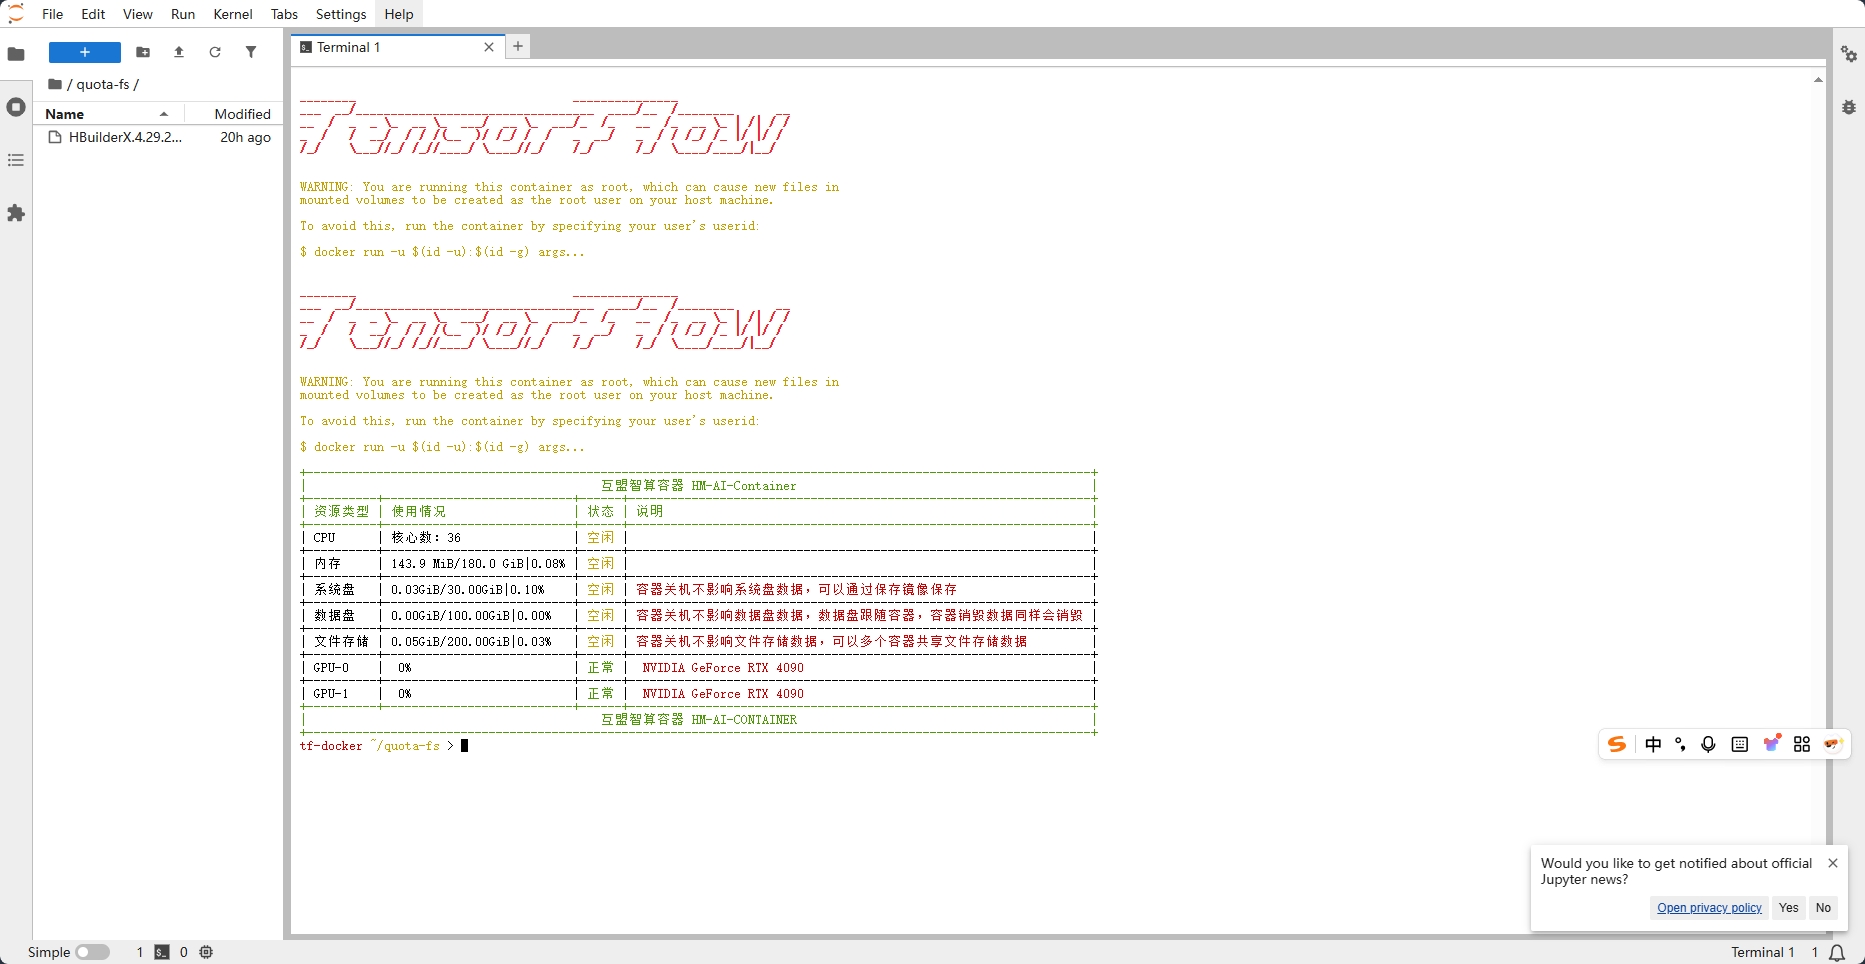
Task: Open notifications via the bell icon
Action: 1837,952
